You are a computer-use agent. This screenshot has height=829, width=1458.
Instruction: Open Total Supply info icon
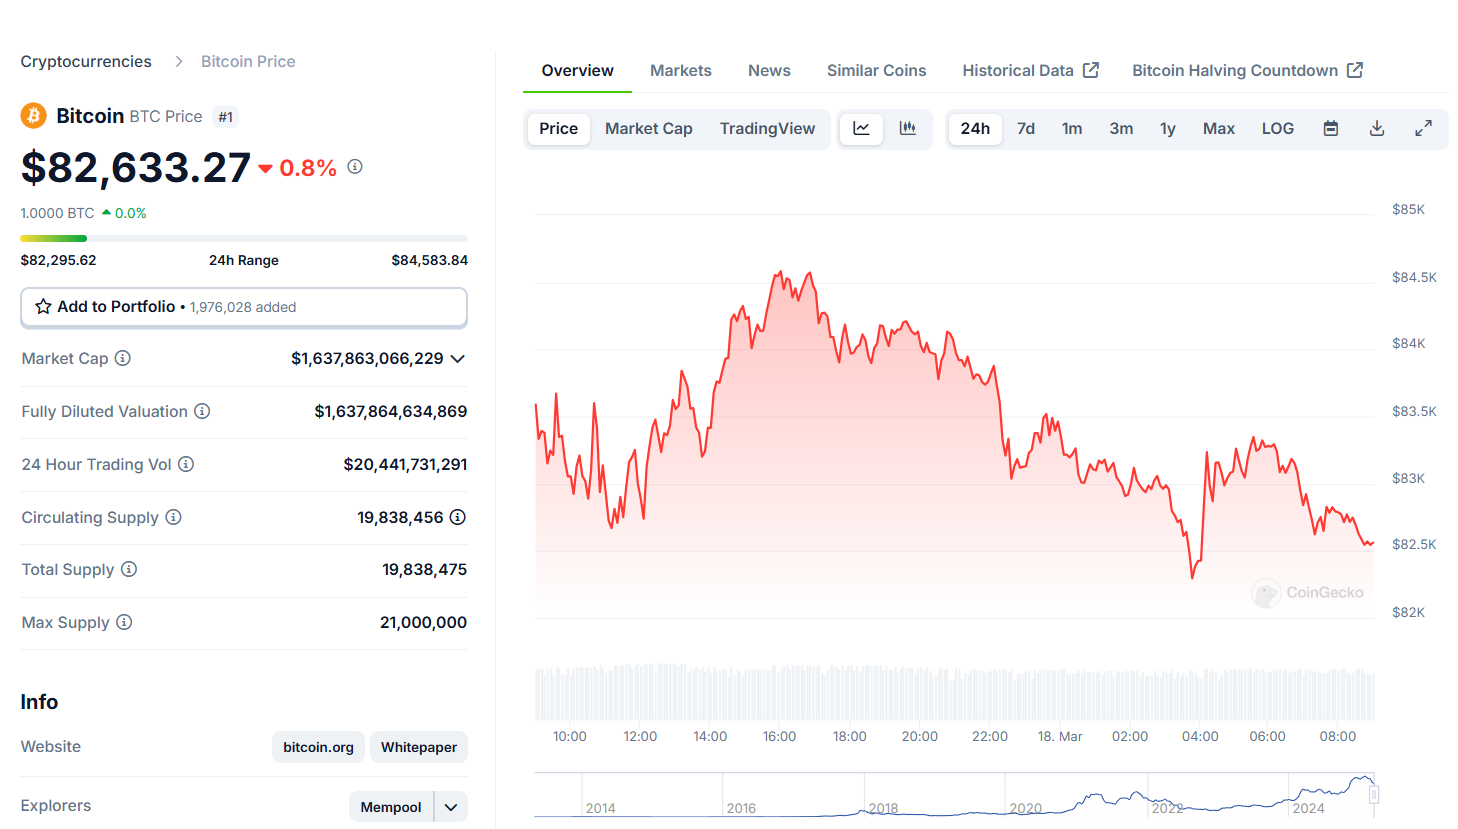(x=129, y=569)
